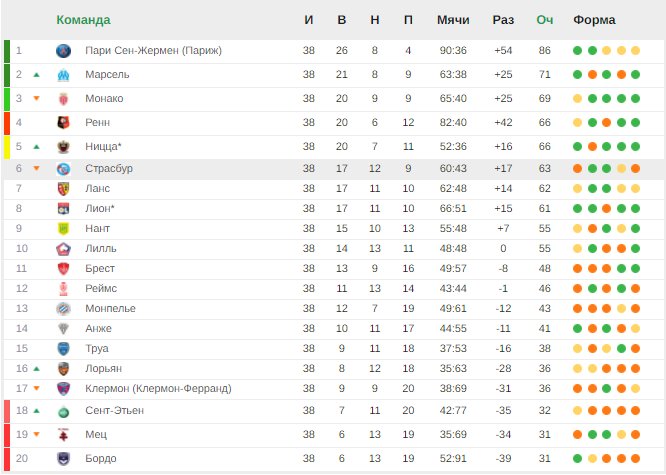This screenshot has height=475, width=666.
Task: Click the Rennes club crest
Action: click(64, 122)
